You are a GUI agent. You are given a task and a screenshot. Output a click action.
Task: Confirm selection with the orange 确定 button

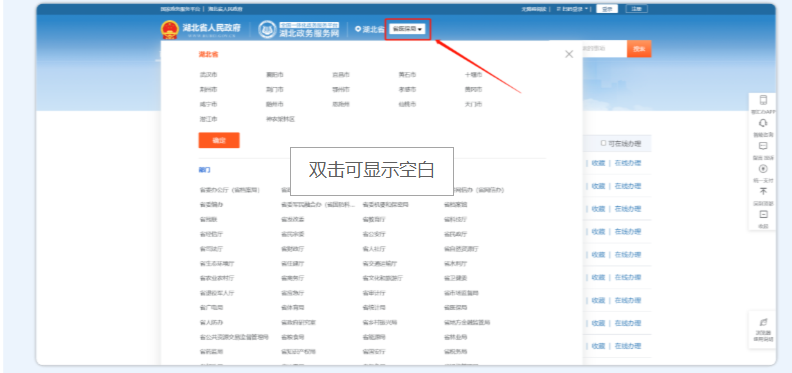pyautogui.click(x=219, y=140)
